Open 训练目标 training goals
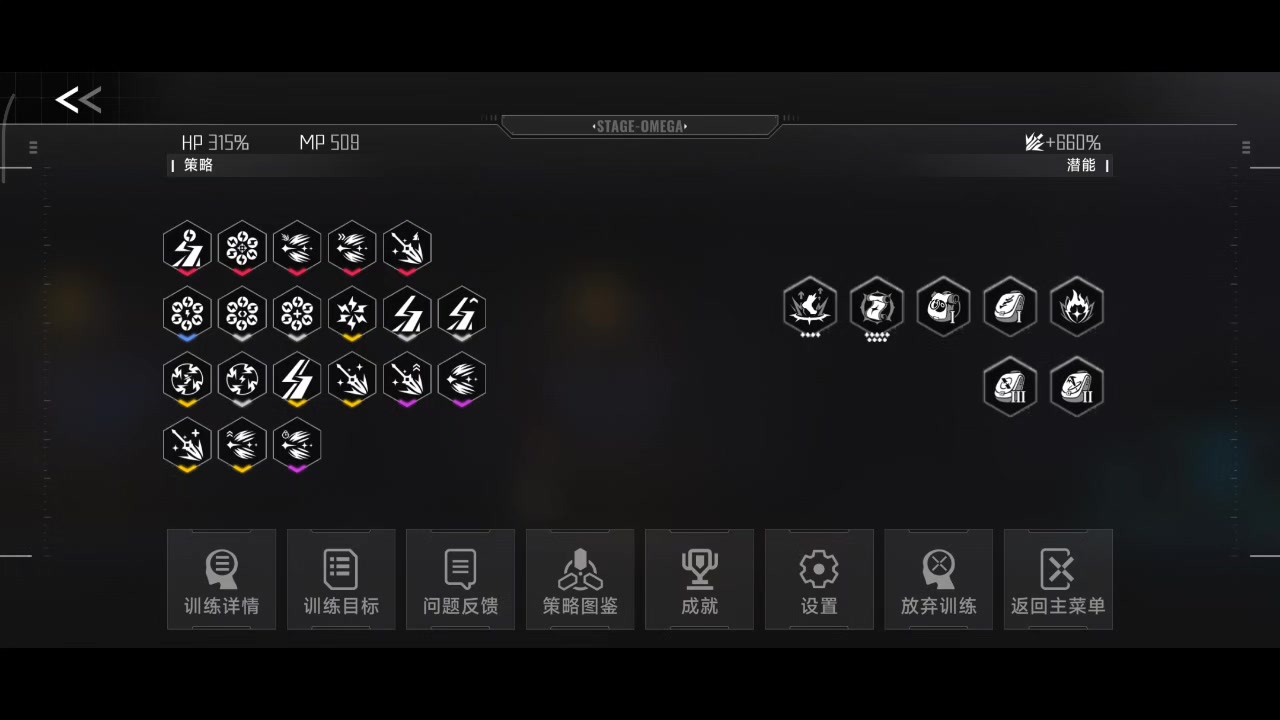This screenshot has width=1280, height=720. pyautogui.click(x=341, y=580)
